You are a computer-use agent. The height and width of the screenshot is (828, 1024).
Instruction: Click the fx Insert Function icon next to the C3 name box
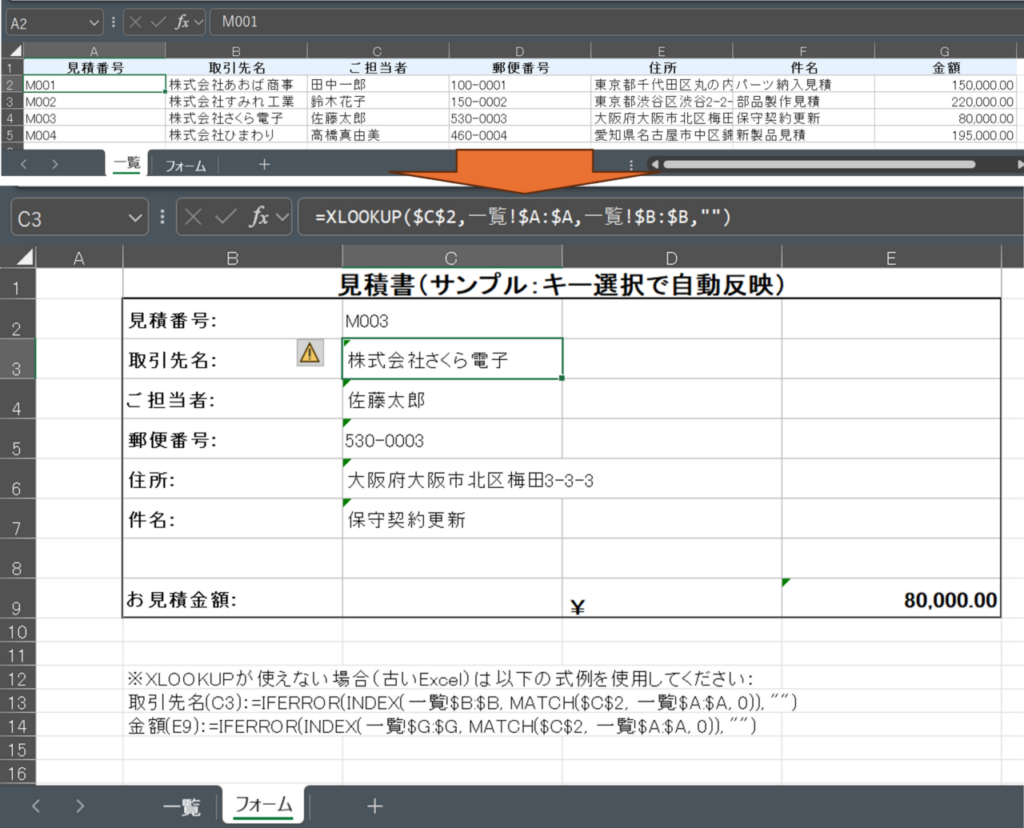tap(258, 217)
